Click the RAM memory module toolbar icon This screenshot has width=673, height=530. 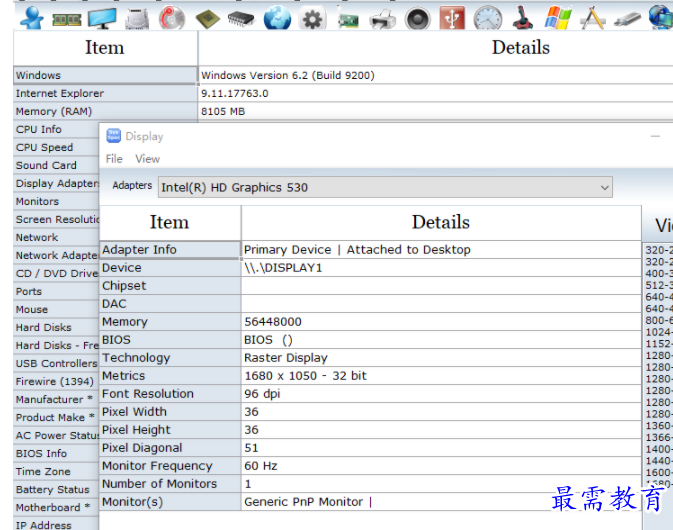[67, 19]
